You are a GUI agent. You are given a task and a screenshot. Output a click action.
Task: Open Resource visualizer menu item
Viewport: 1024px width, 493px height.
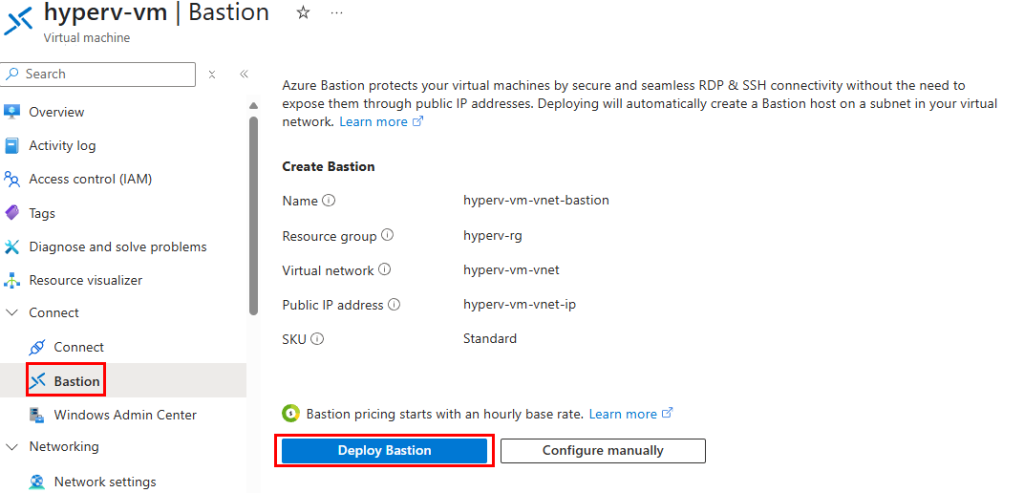pos(86,280)
